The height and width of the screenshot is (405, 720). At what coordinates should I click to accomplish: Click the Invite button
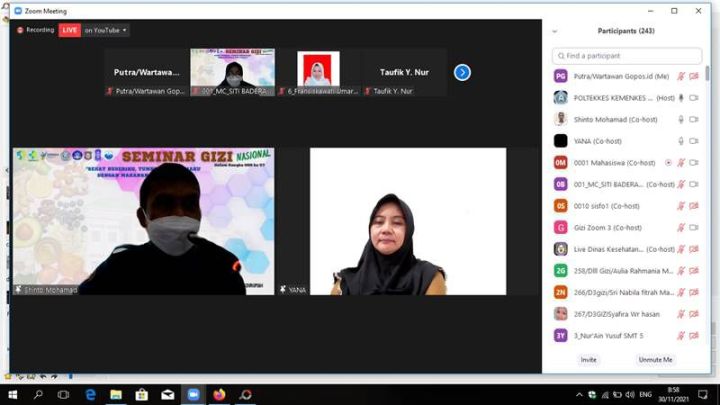(588, 360)
